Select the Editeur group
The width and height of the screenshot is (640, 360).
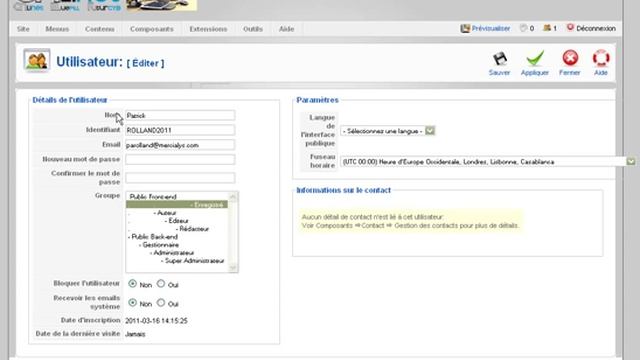pyautogui.click(x=177, y=221)
